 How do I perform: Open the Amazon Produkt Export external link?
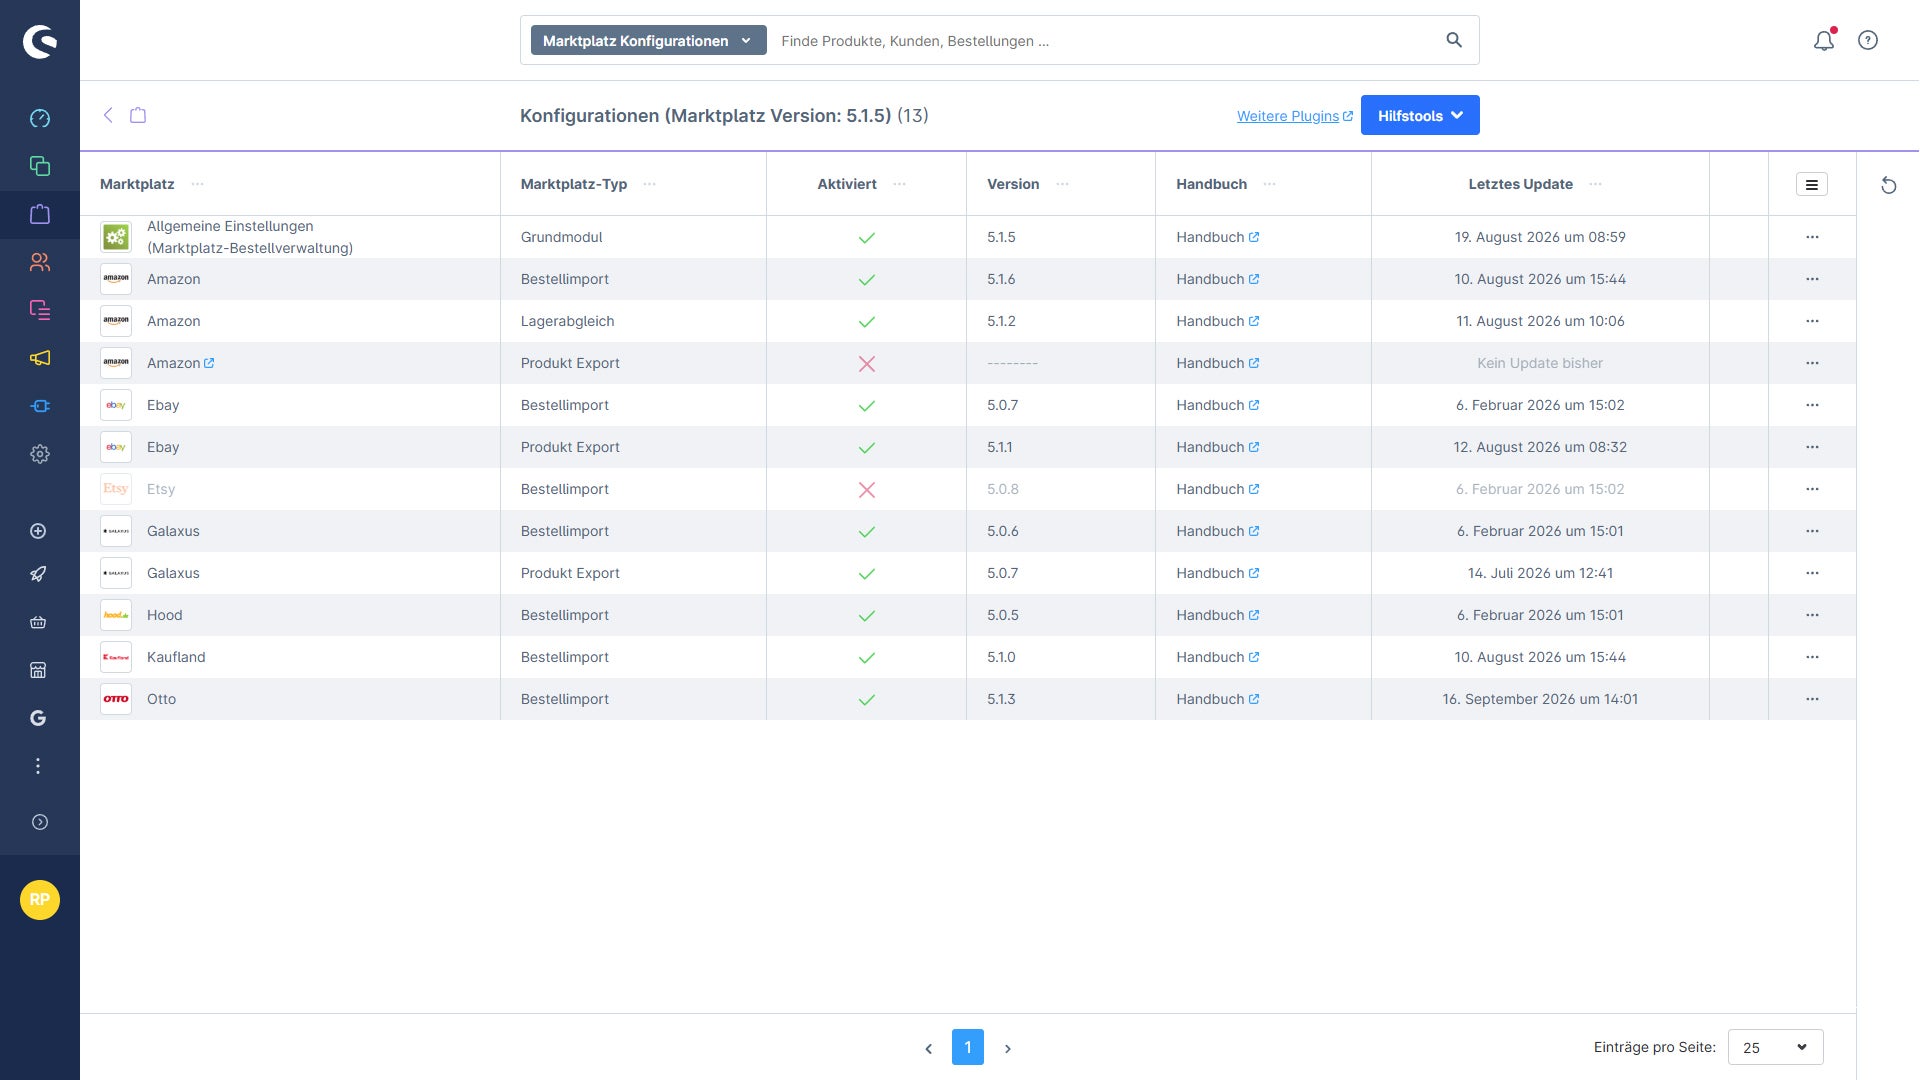coord(209,363)
